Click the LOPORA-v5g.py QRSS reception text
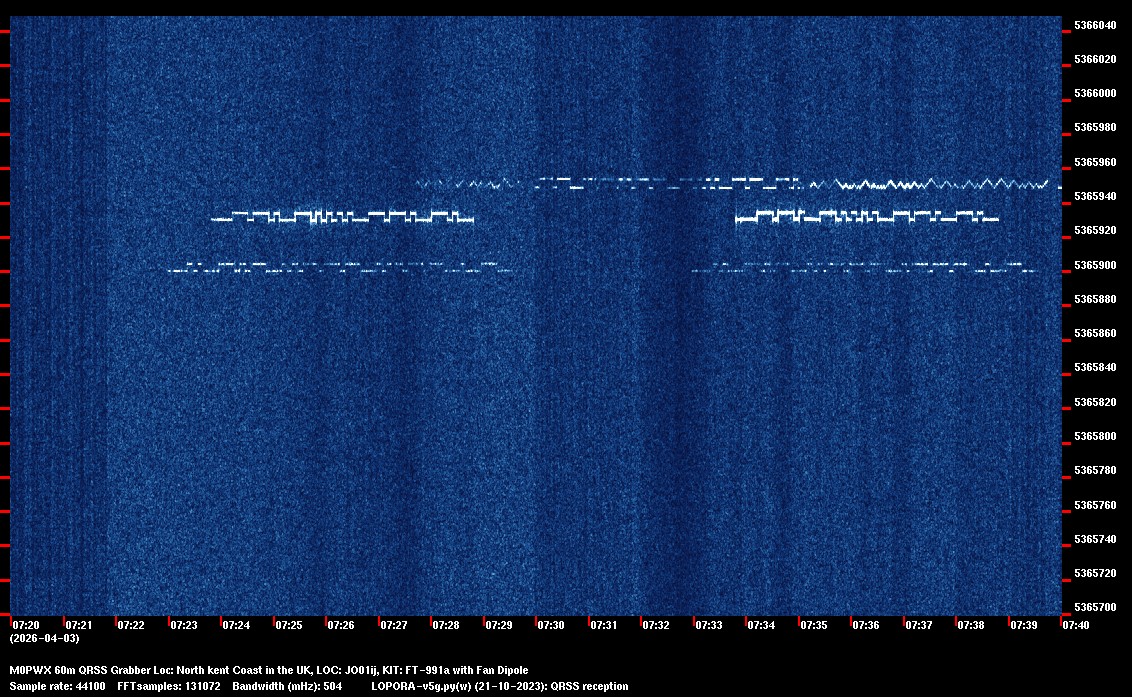 click(x=499, y=686)
